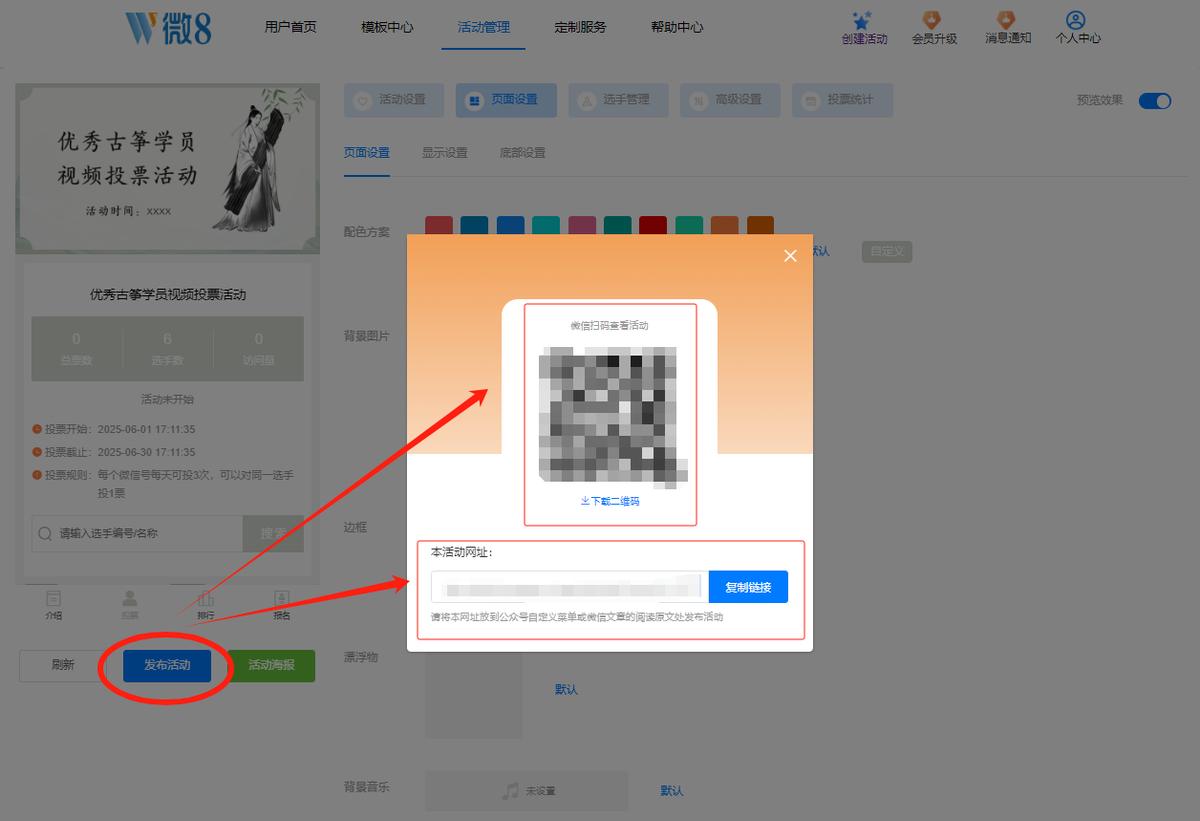Viewport: 1200px width, 821px height.
Task: Switch to the 底部设置 sub-tab
Action: tap(522, 153)
